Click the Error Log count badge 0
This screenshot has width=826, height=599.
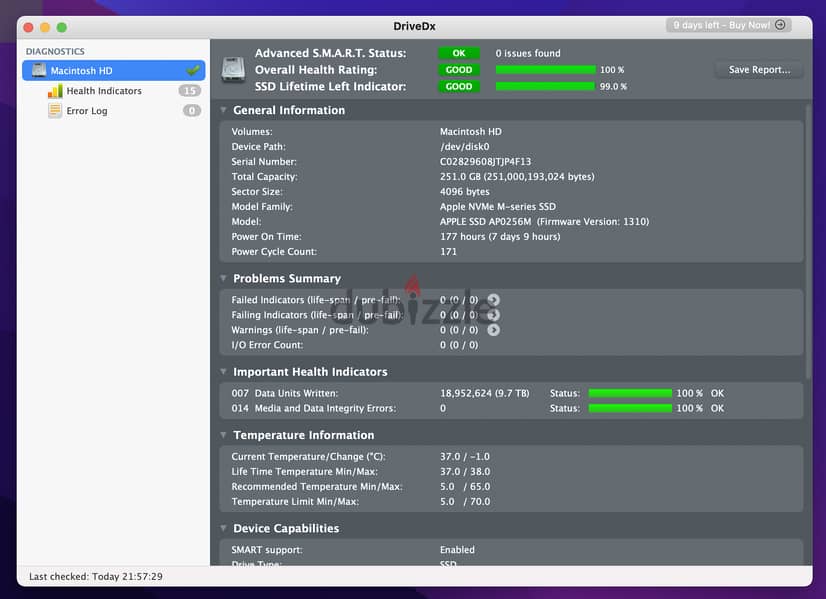pos(192,111)
